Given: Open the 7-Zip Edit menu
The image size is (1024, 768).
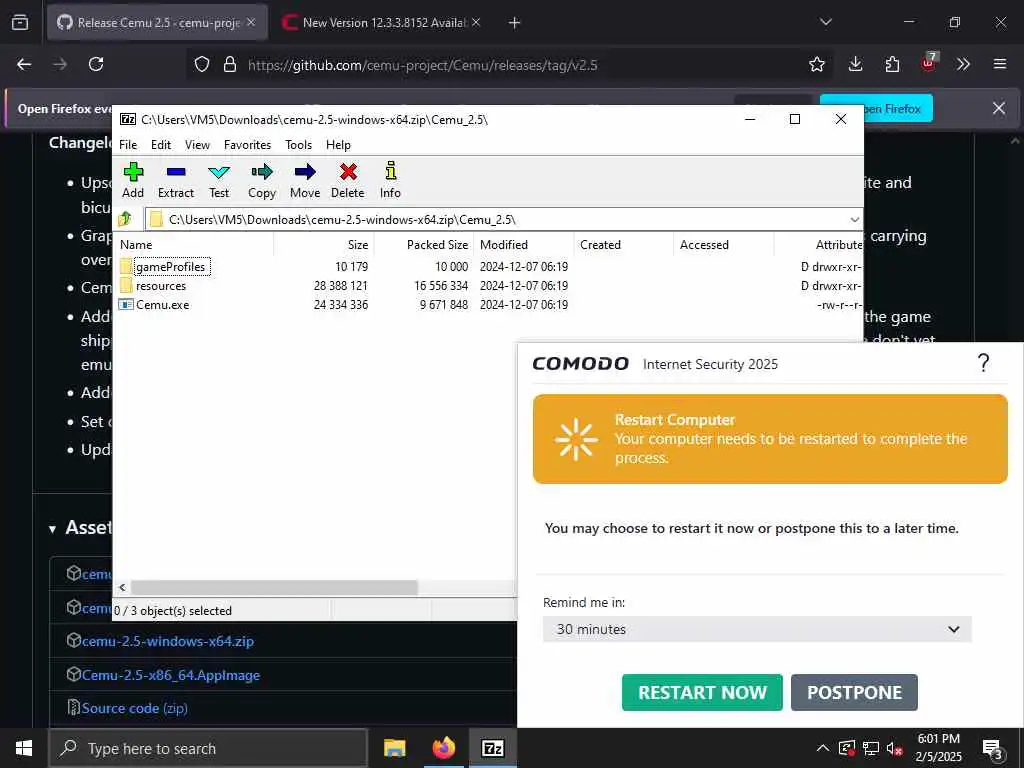Looking at the screenshot, I should [161, 145].
